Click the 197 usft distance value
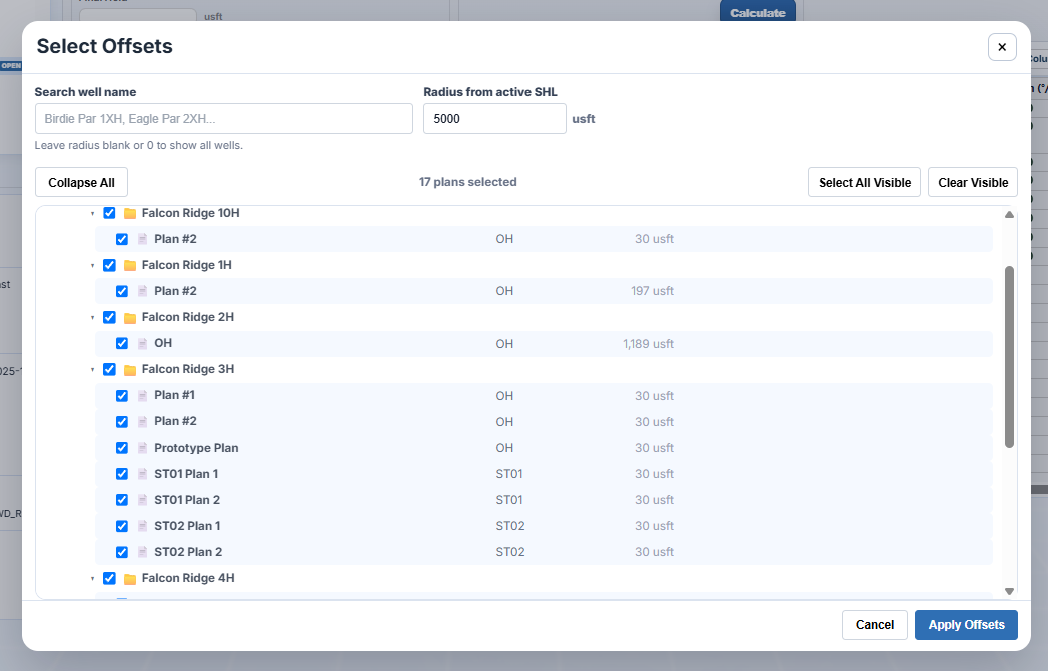The width and height of the screenshot is (1048, 671). (x=652, y=291)
